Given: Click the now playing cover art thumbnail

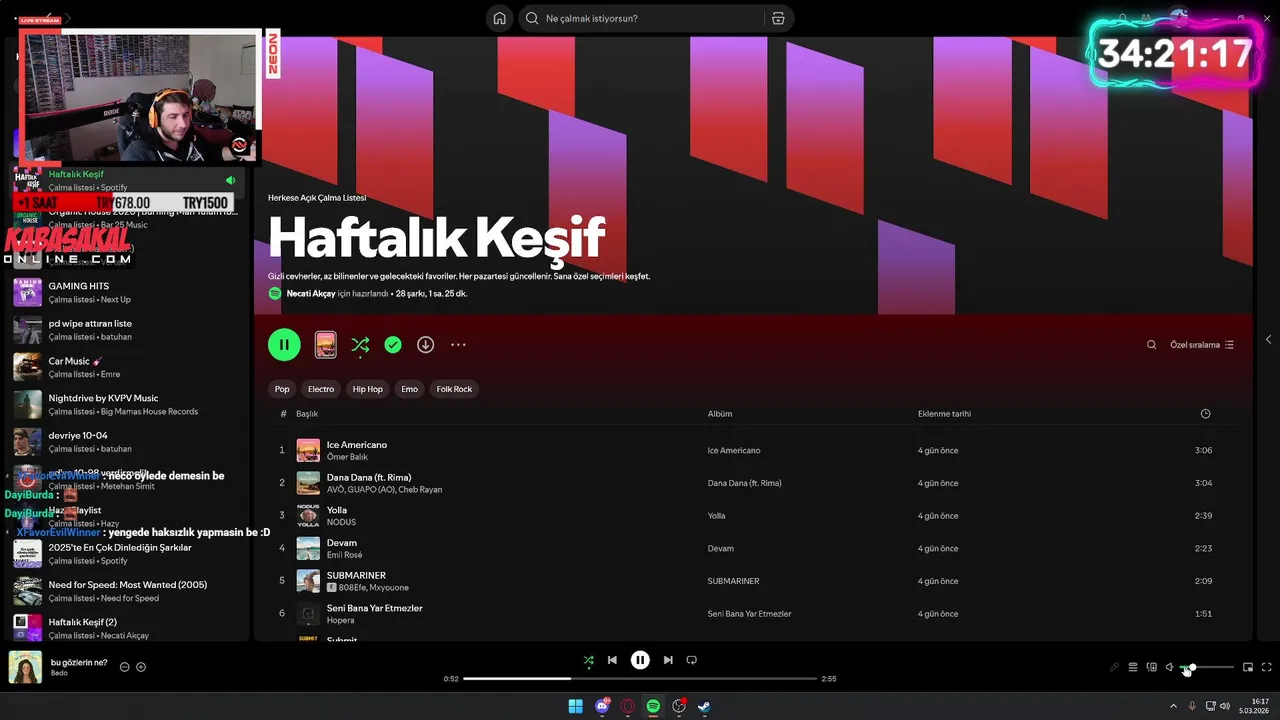Looking at the screenshot, I should (x=25, y=667).
